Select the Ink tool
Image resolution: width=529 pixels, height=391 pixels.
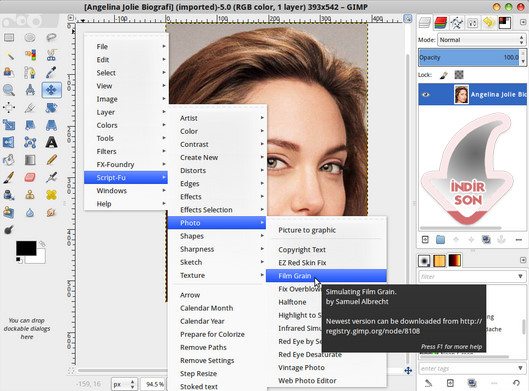[x=9, y=195]
